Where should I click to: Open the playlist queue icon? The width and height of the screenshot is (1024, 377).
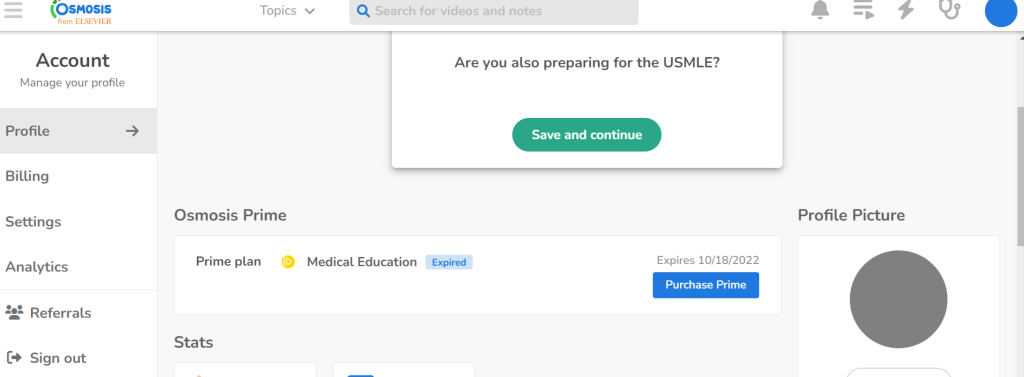click(x=863, y=10)
